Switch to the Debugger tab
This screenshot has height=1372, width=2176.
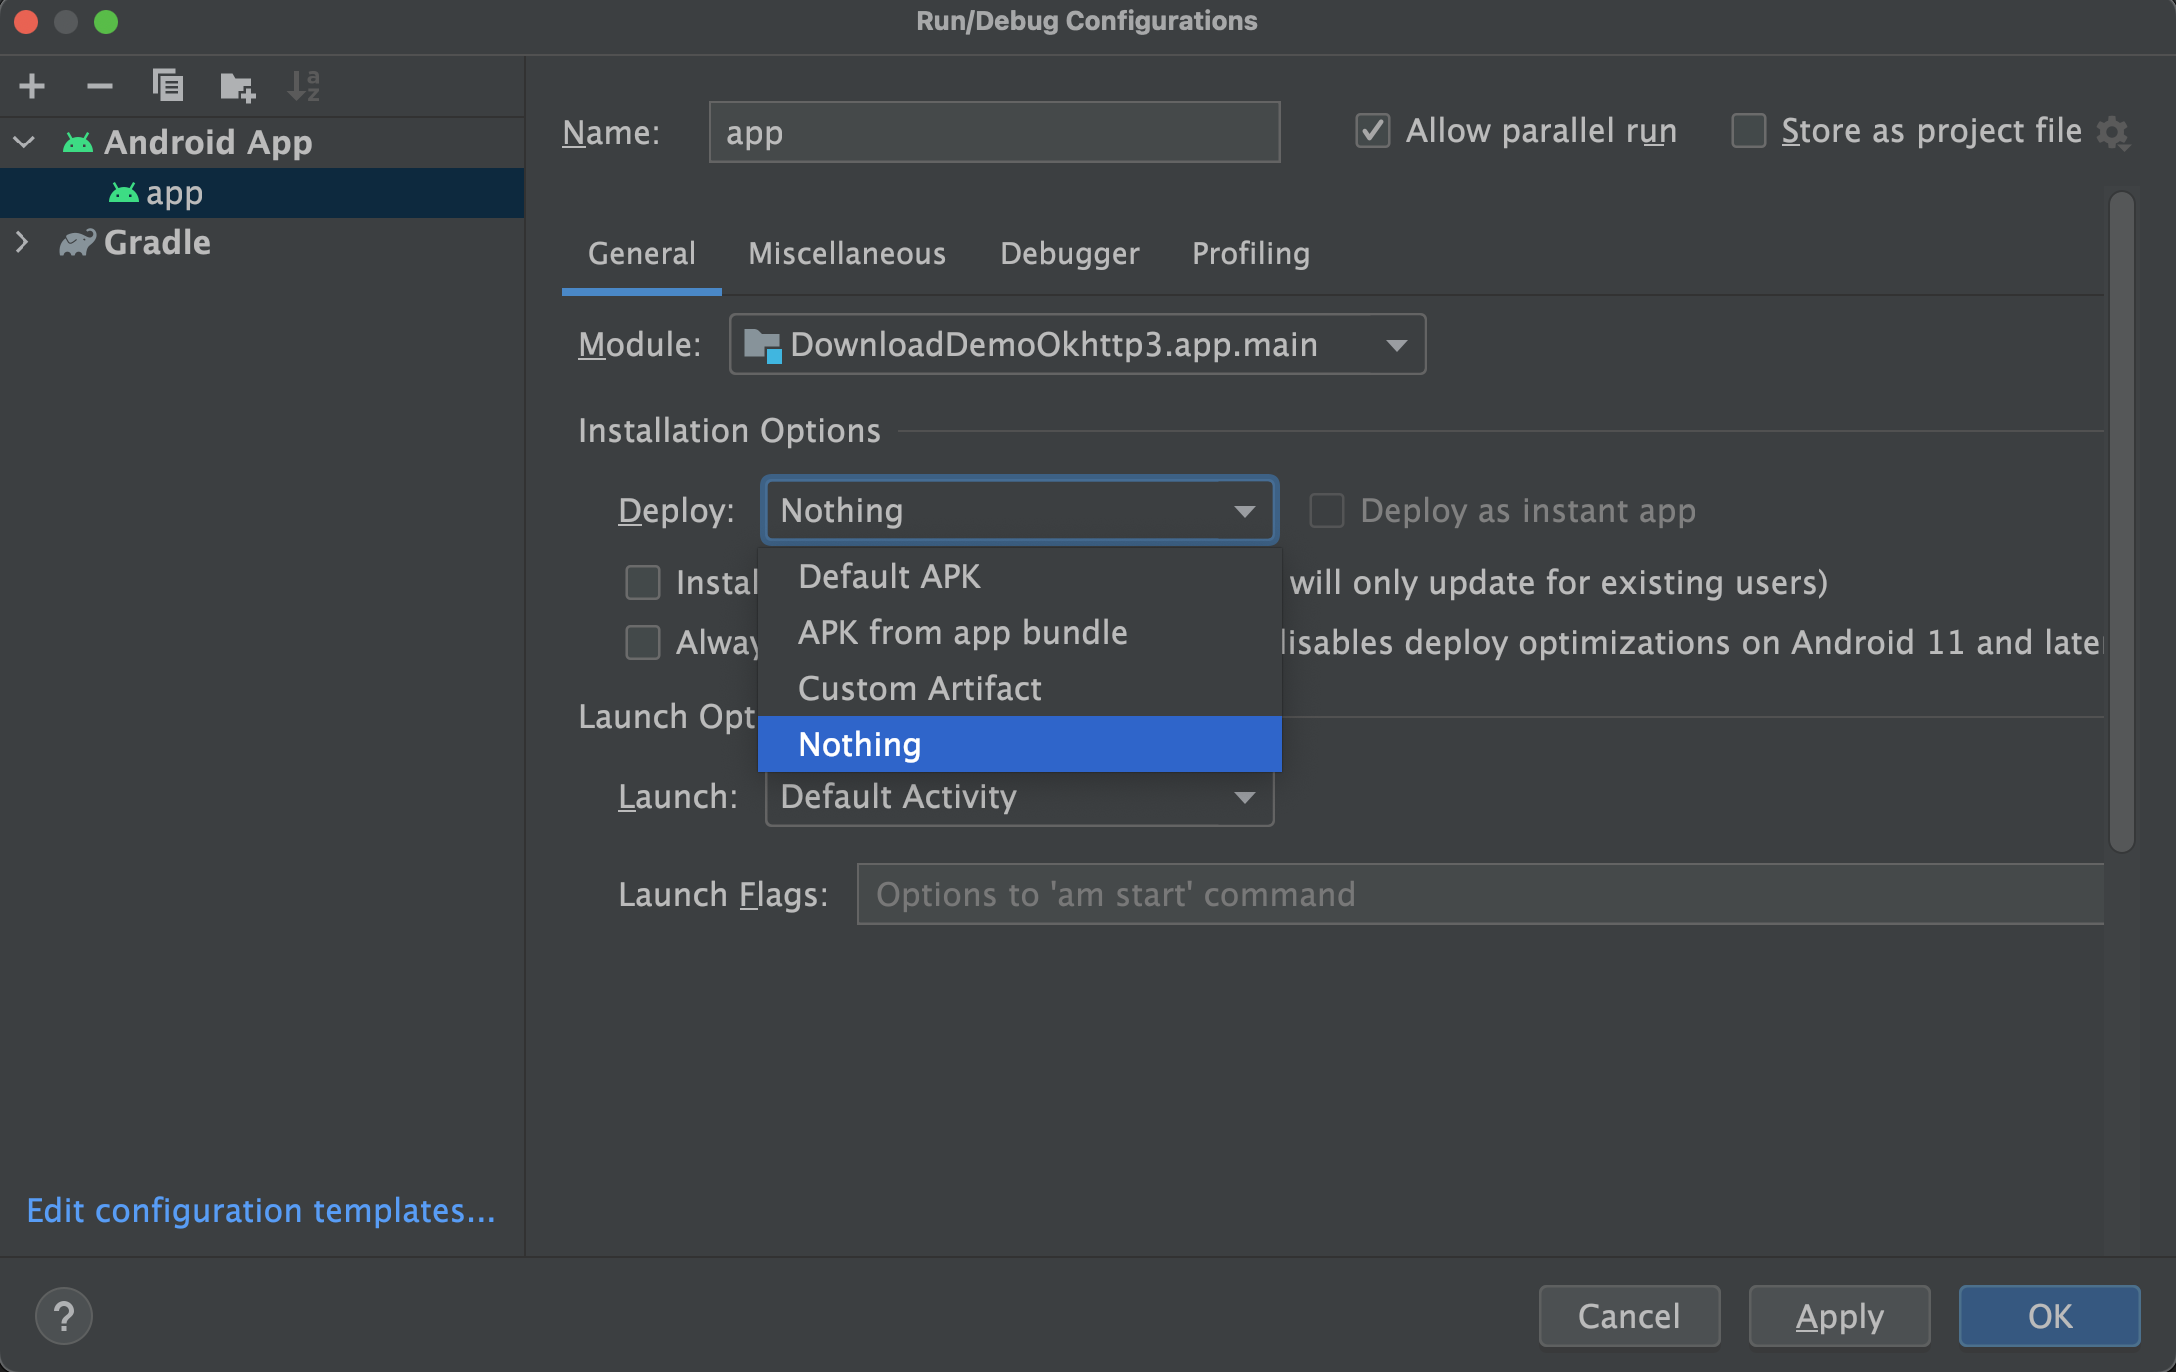pyautogui.click(x=1069, y=254)
